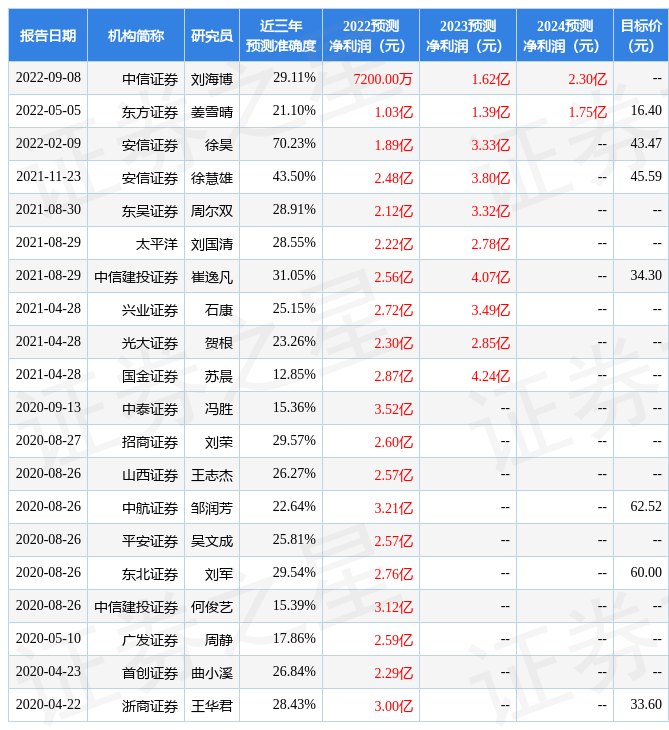Select researcher name 曲小溪
The width and height of the screenshot is (669, 730).
pyautogui.click(x=212, y=674)
